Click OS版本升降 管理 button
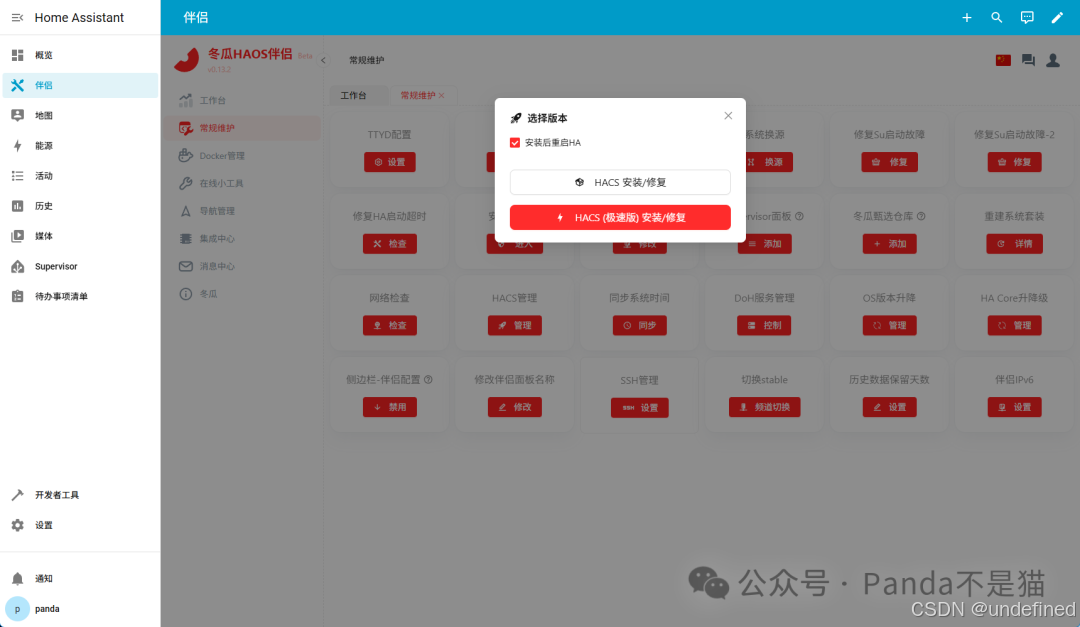The width and height of the screenshot is (1080, 627). [x=889, y=325]
